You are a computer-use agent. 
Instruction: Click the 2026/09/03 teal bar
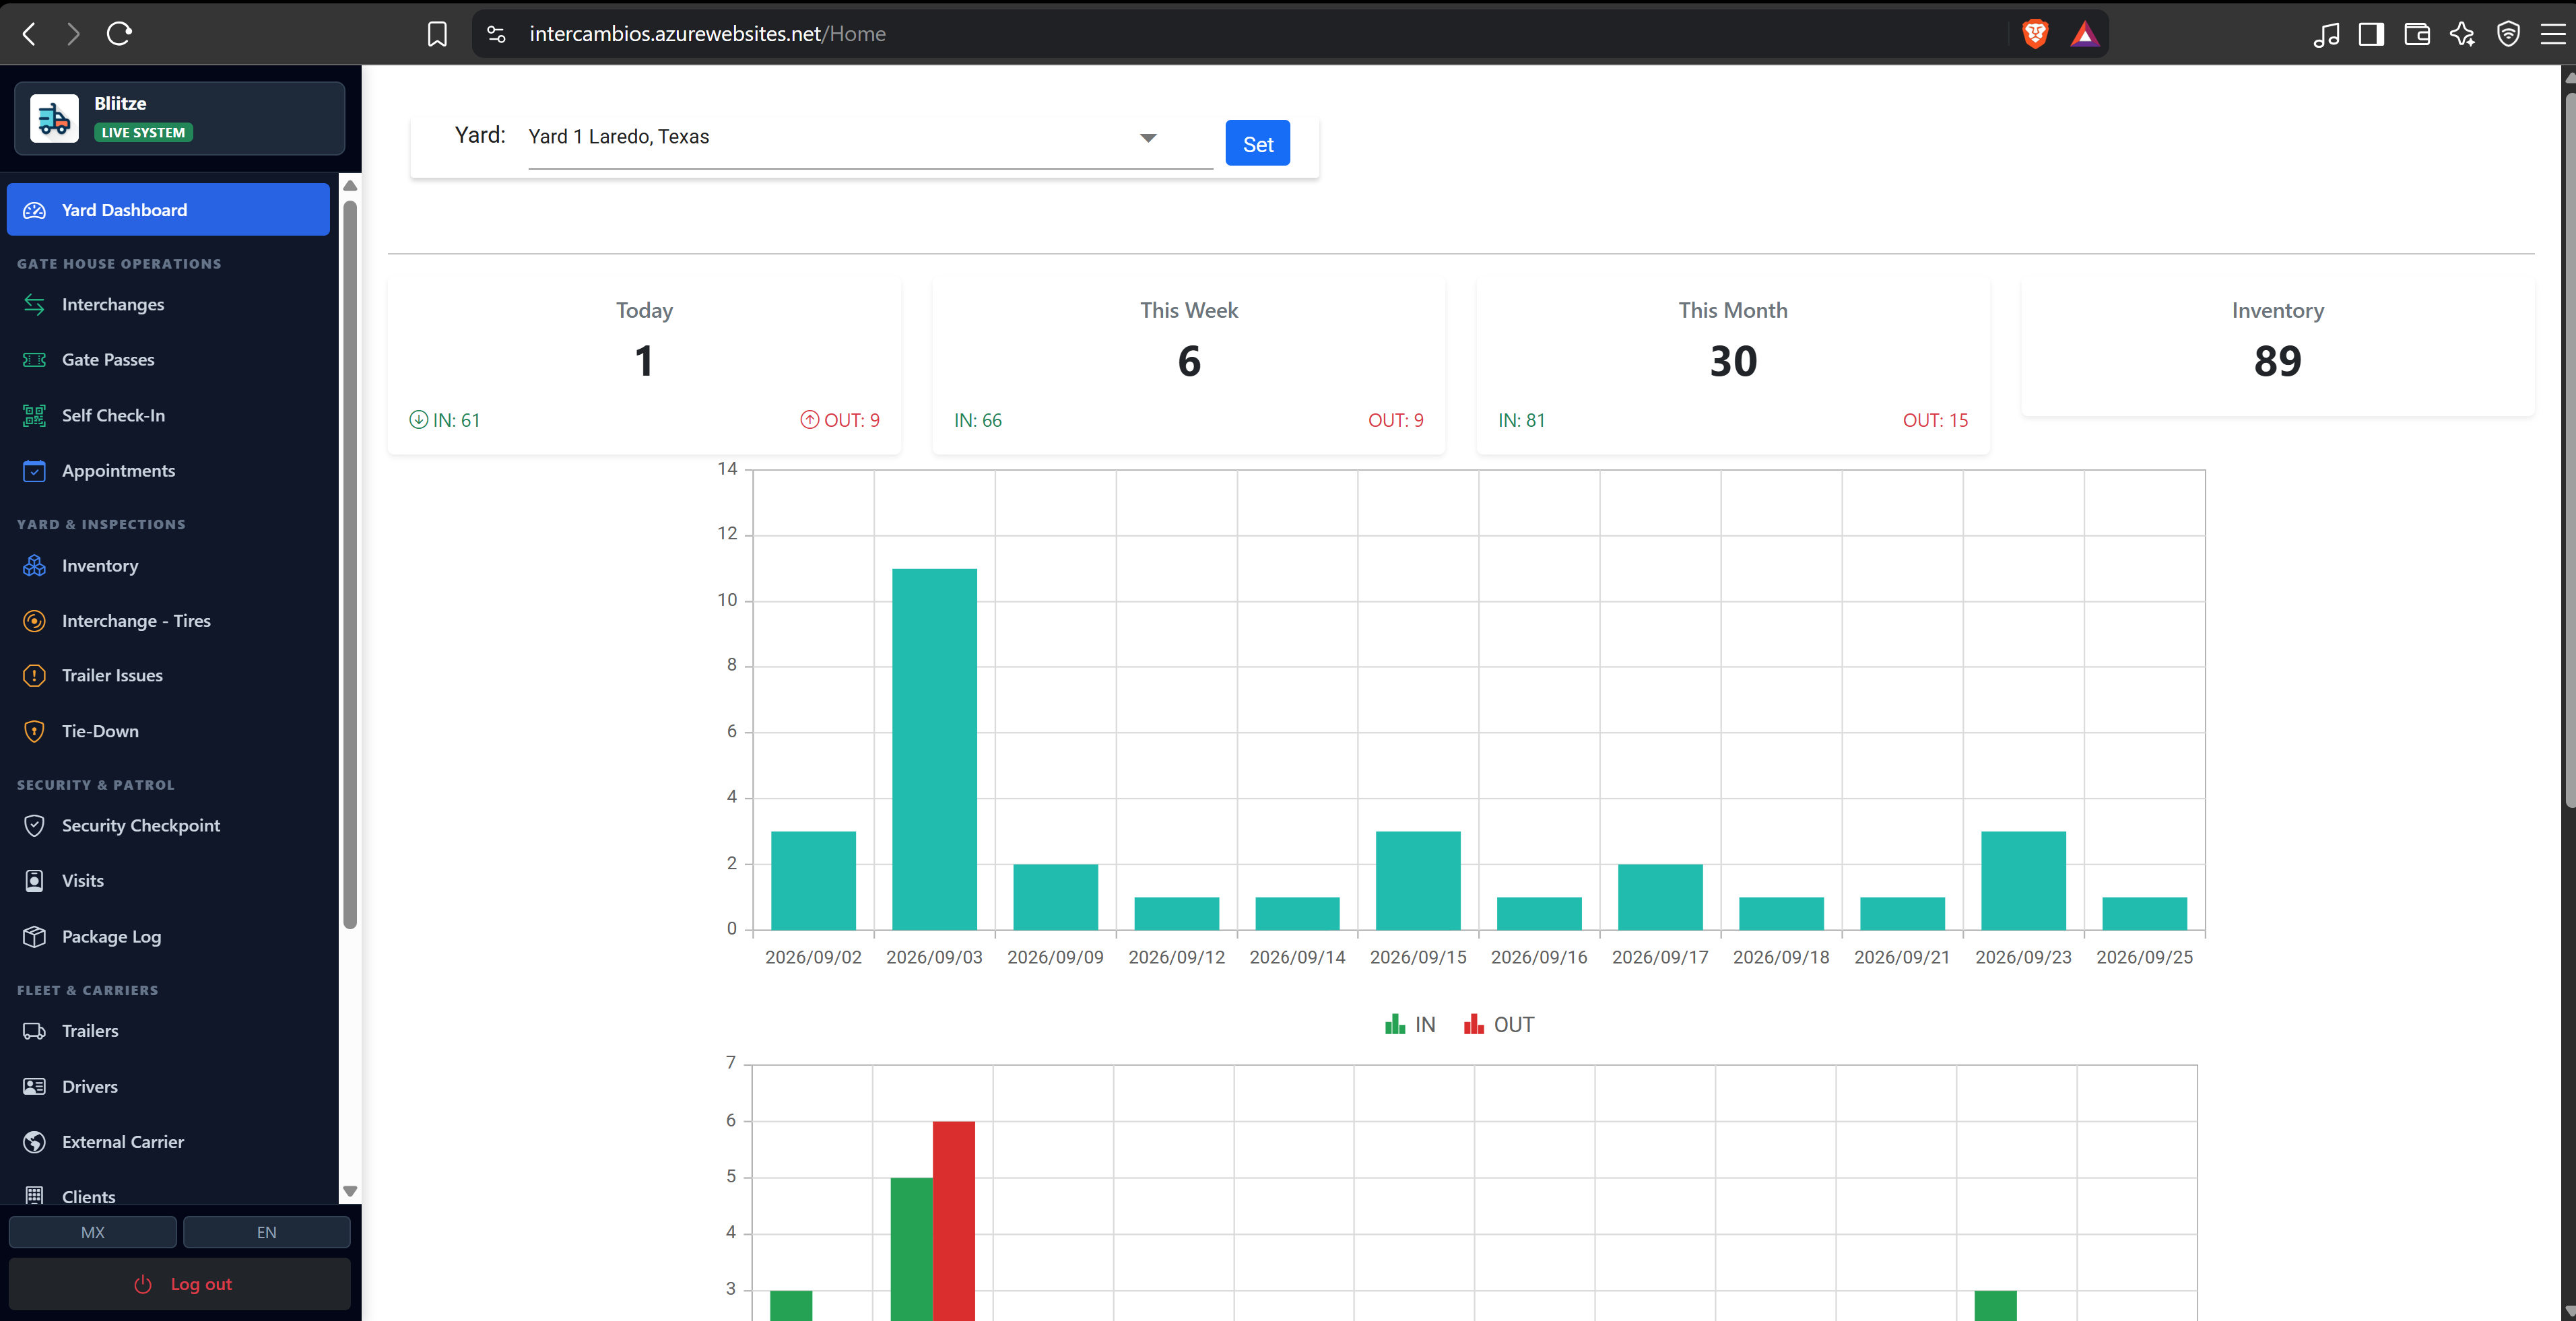point(934,749)
